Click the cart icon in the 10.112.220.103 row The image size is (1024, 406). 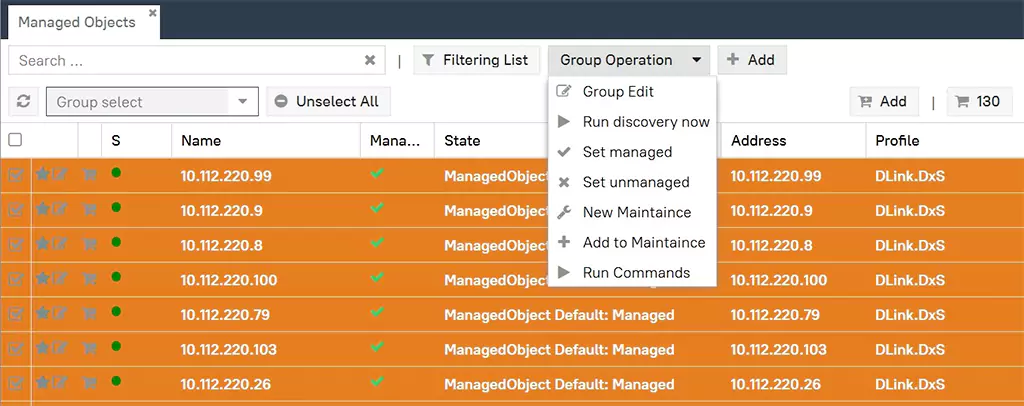[89, 349]
